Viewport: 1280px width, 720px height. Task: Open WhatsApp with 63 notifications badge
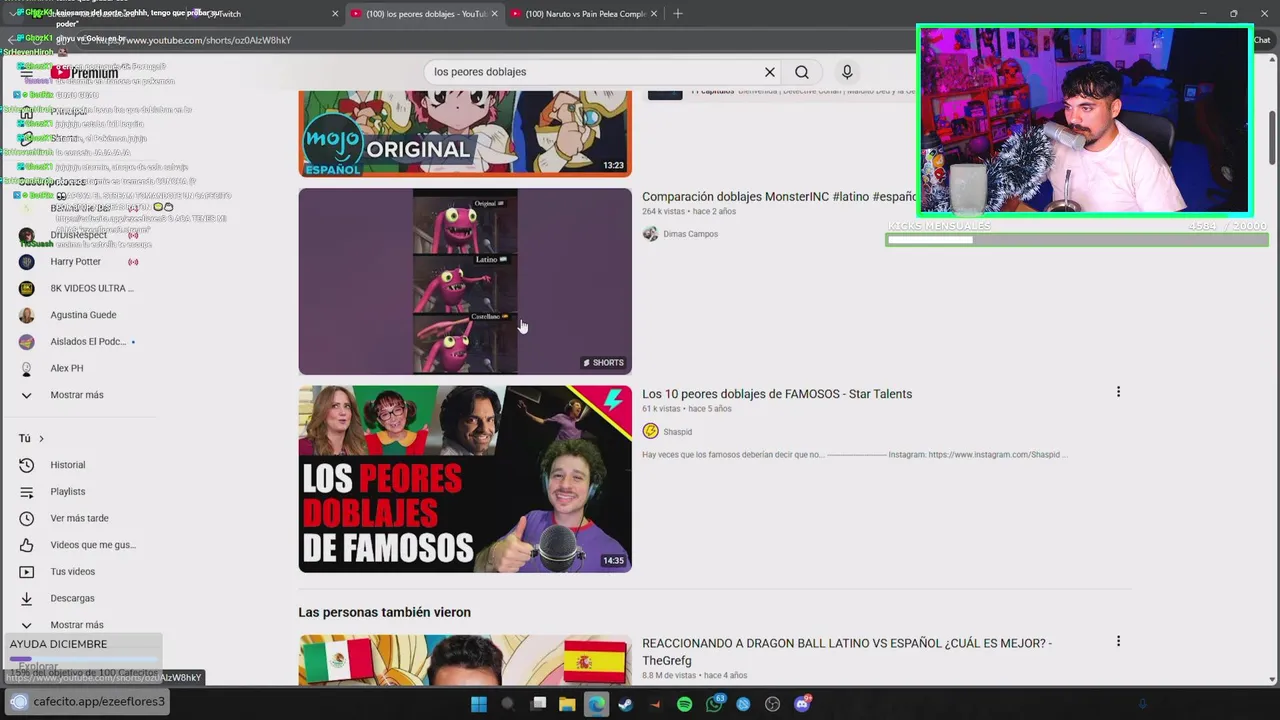[714, 704]
